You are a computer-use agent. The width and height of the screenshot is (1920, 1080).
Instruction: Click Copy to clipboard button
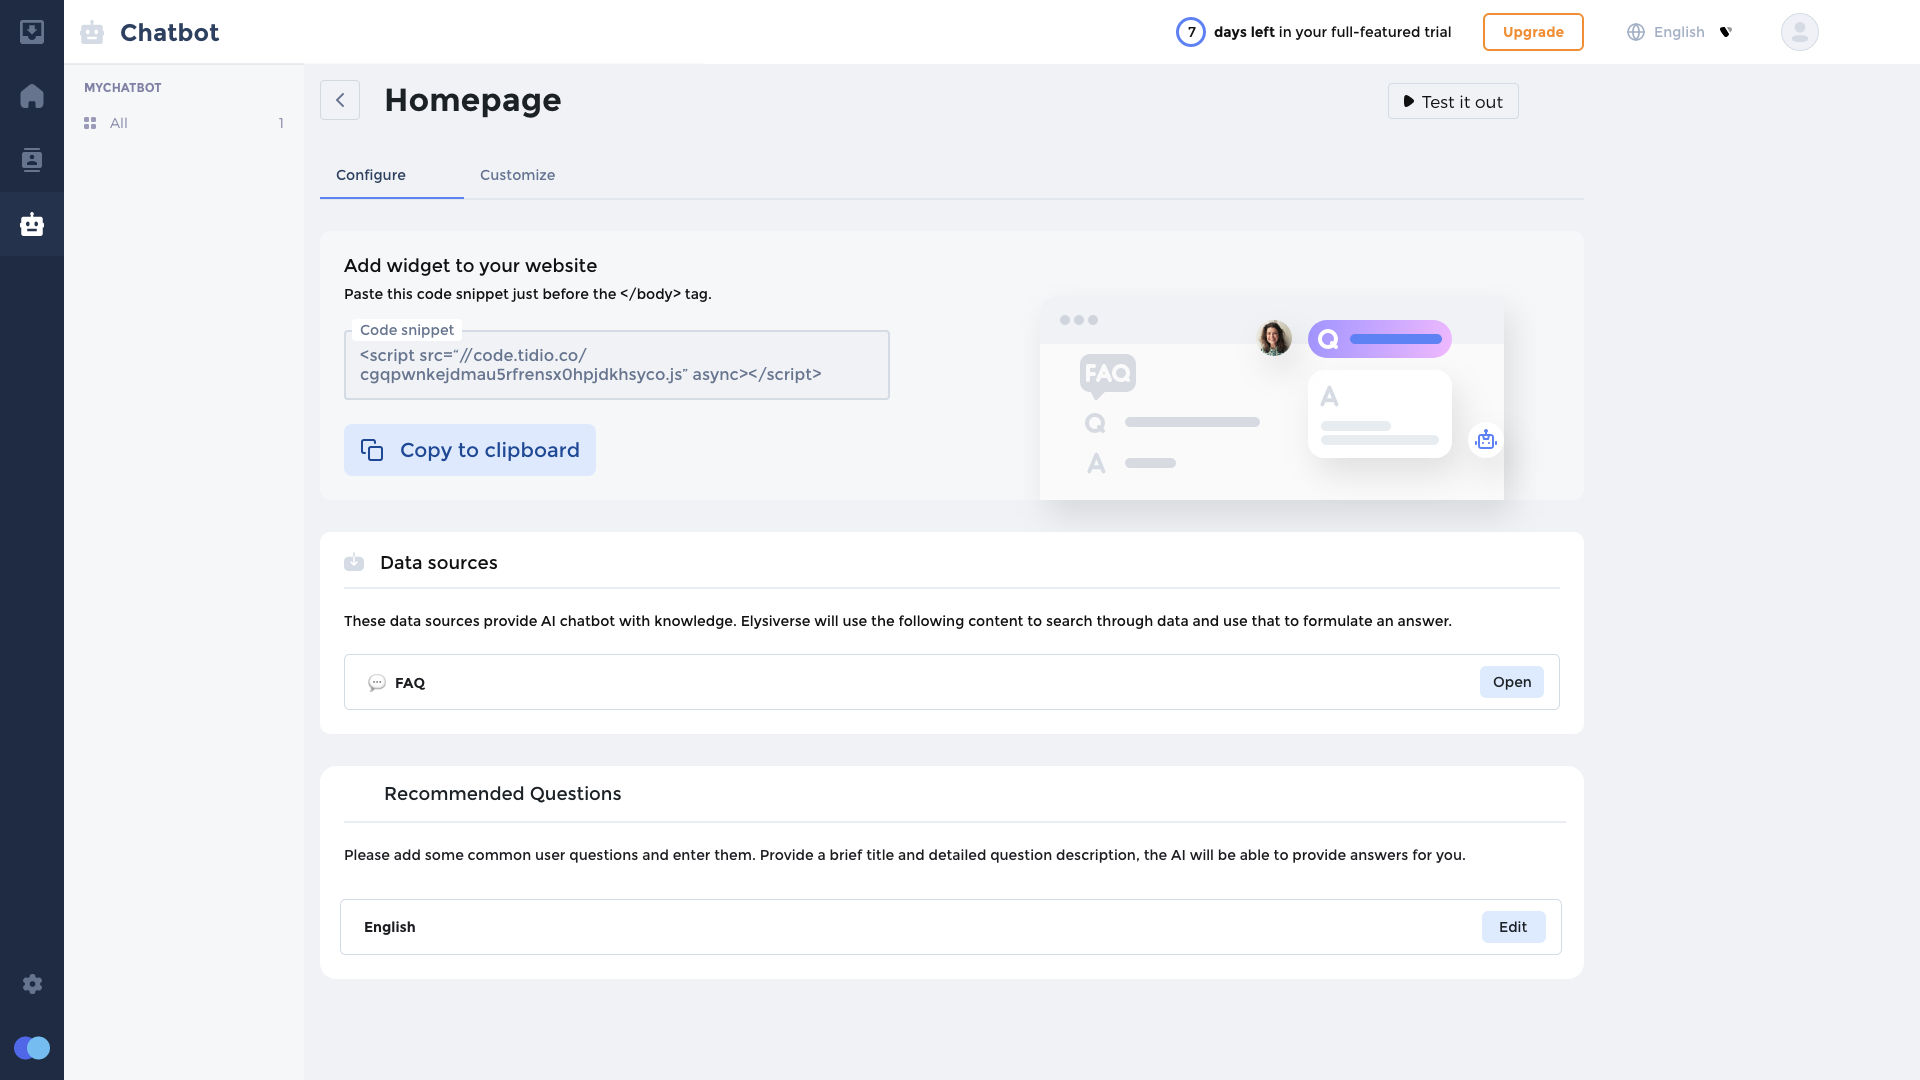point(470,450)
